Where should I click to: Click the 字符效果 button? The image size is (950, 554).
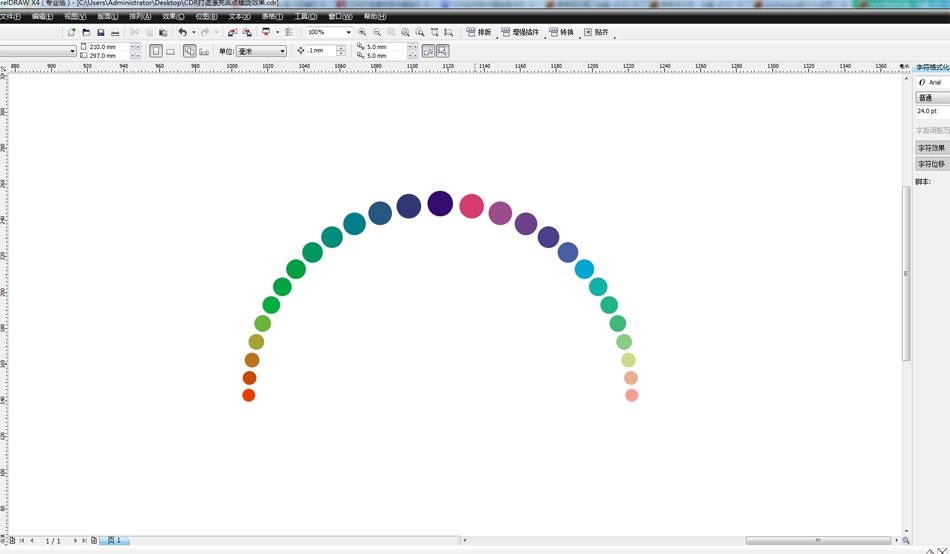point(931,148)
